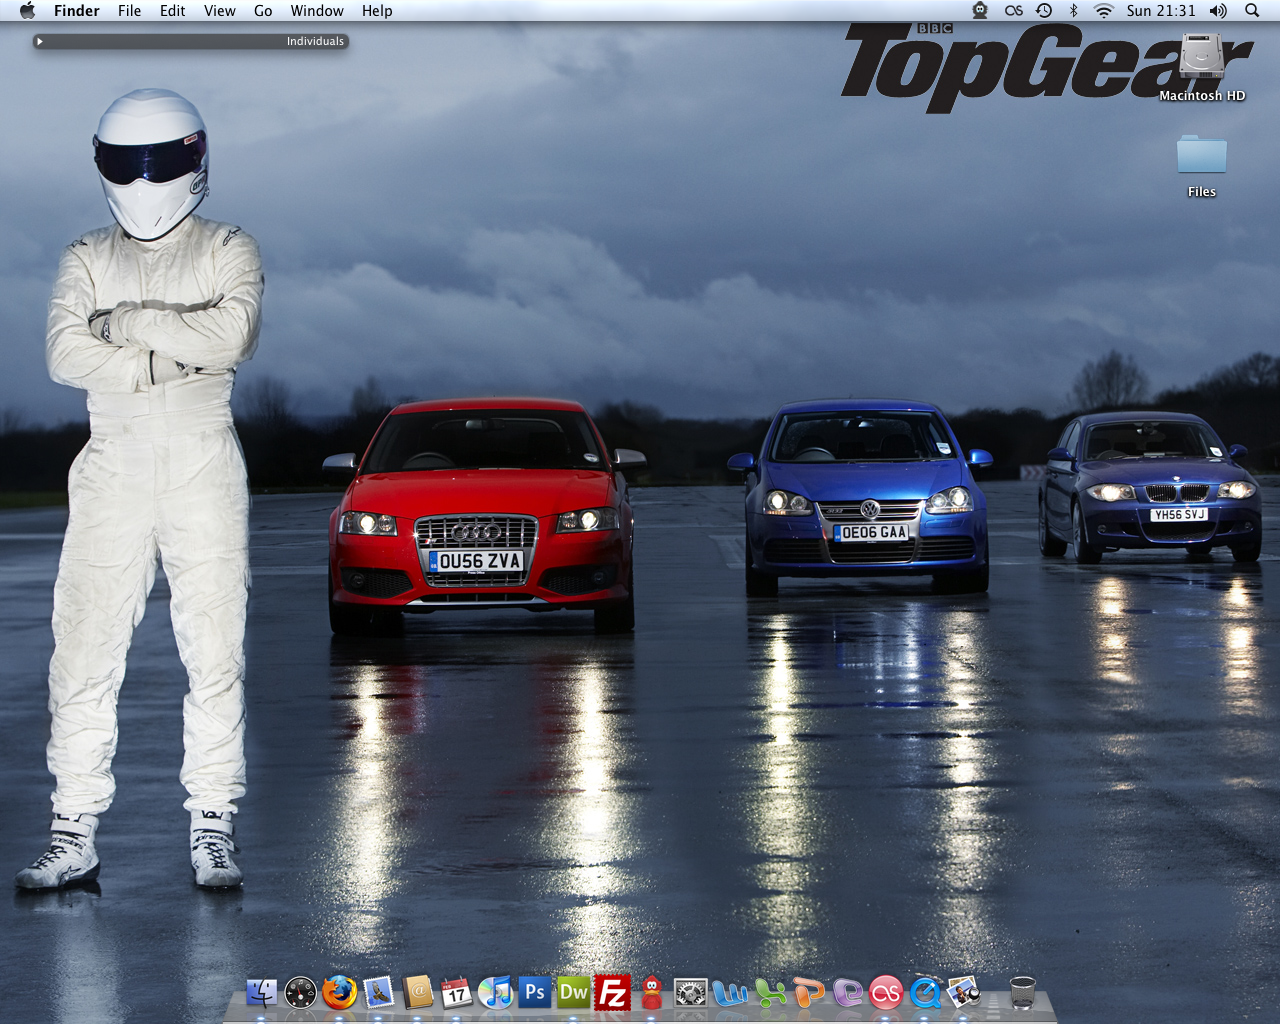Viewport: 1280px width, 1024px height.
Task: Open the File menu
Action: point(129,11)
